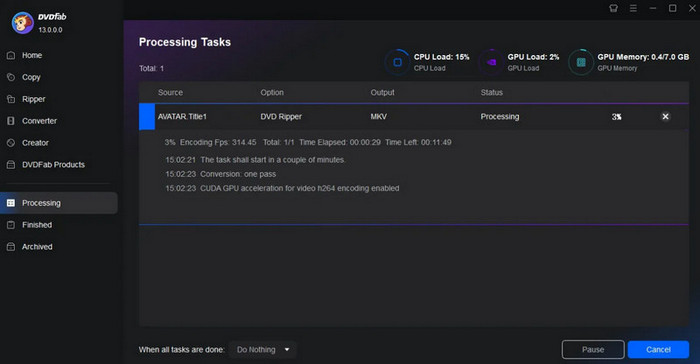The height and width of the screenshot is (364, 700).
Task: Click the CPU Load: 15% reading
Action: coord(442,57)
